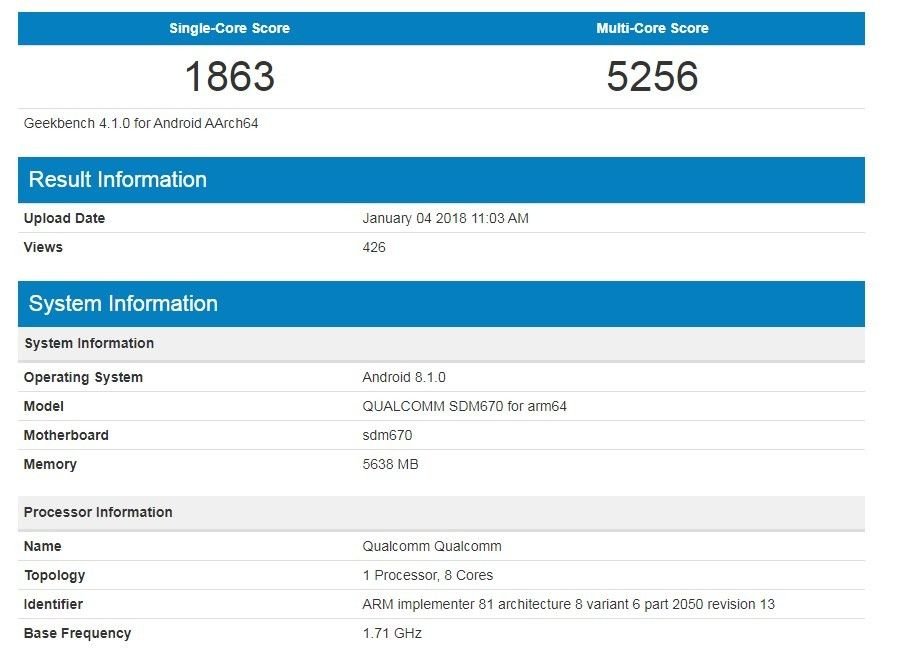Select QUALCOMM SDM670 for arm64 value

click(465, 406)
